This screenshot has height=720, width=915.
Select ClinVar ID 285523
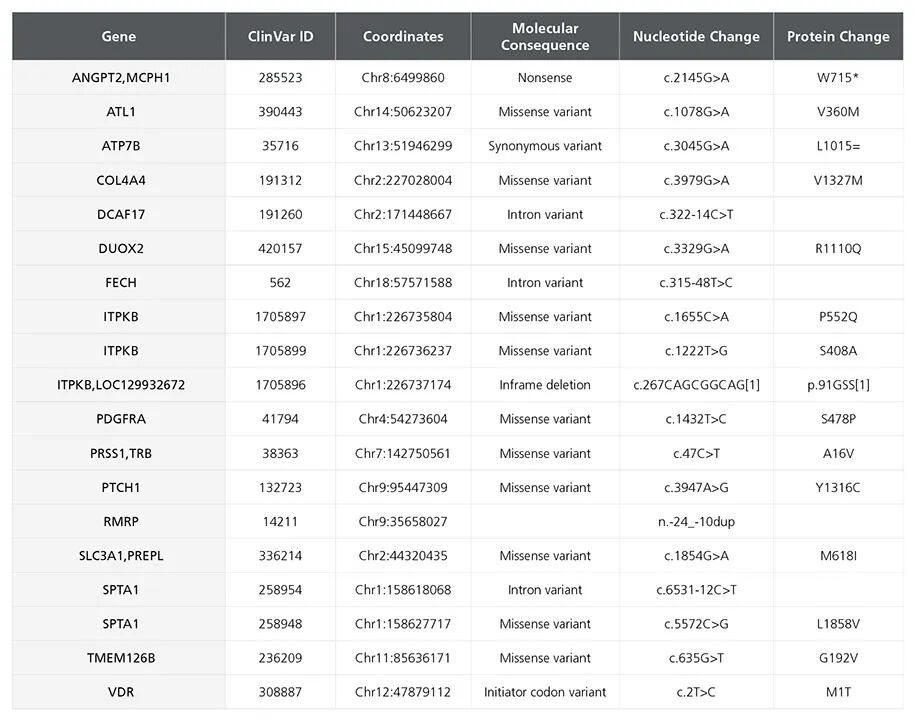(x=280, y=78)
